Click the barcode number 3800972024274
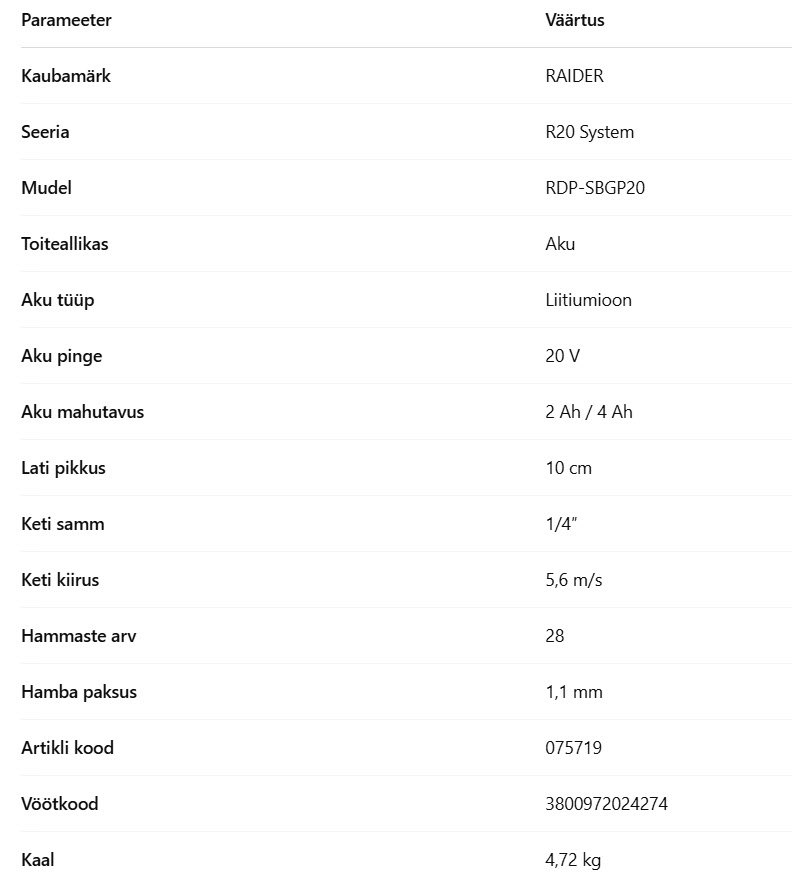The width and height of the screenshot is (792, 882). 606,804
